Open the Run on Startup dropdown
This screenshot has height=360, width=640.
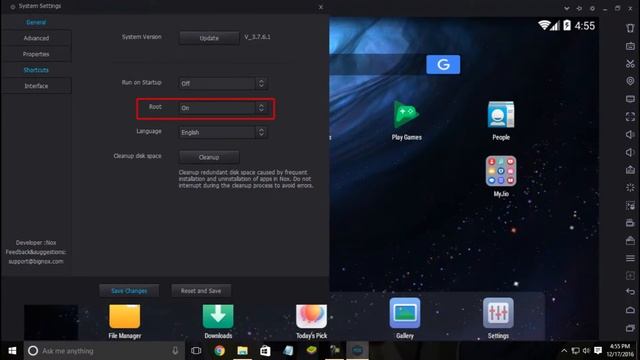[x=223, y=83]
